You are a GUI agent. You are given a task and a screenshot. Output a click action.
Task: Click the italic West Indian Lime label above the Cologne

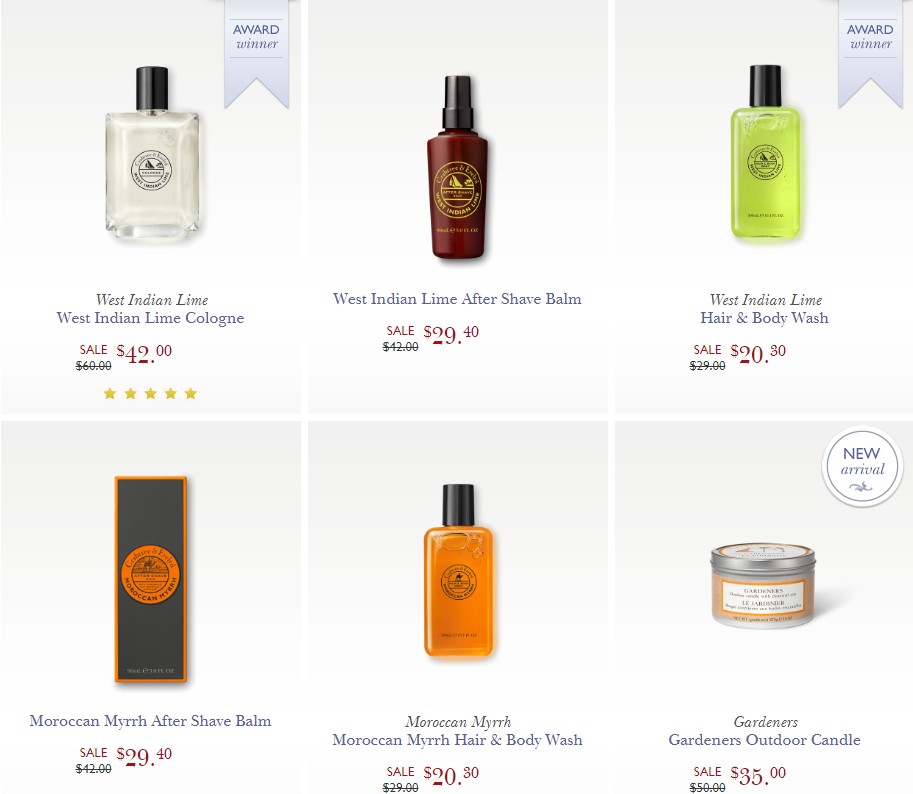pyautogui.click(x=152, y=300)
